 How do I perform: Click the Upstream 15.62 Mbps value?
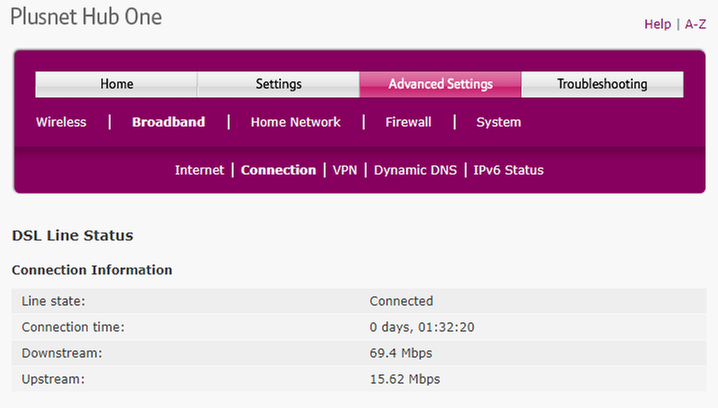[404, 379]
